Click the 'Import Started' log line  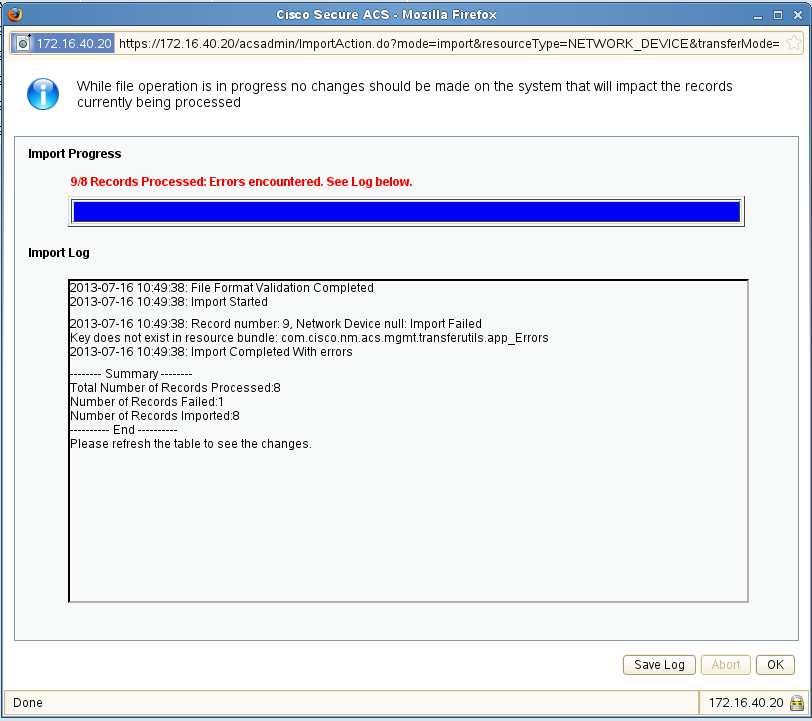169,302
